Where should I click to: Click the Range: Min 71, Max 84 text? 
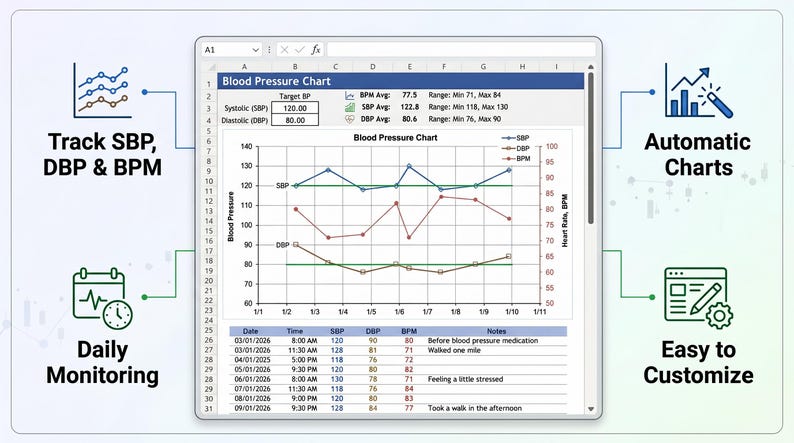(464, 95)
